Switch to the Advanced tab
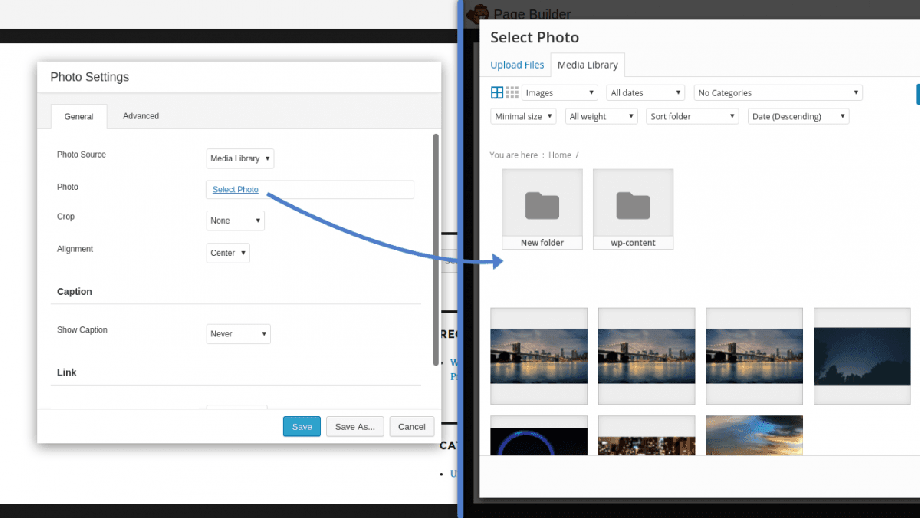The image size is (920, 518). (x=141, y=116)
